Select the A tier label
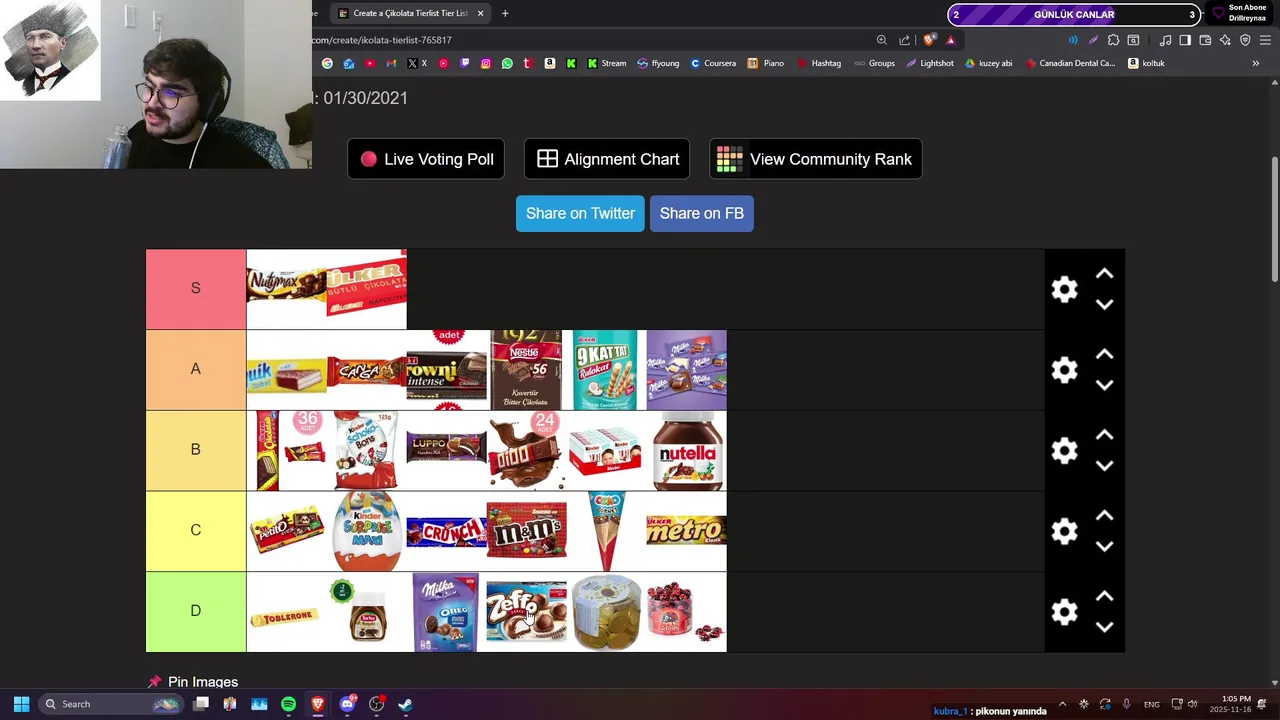 (196, 370)
